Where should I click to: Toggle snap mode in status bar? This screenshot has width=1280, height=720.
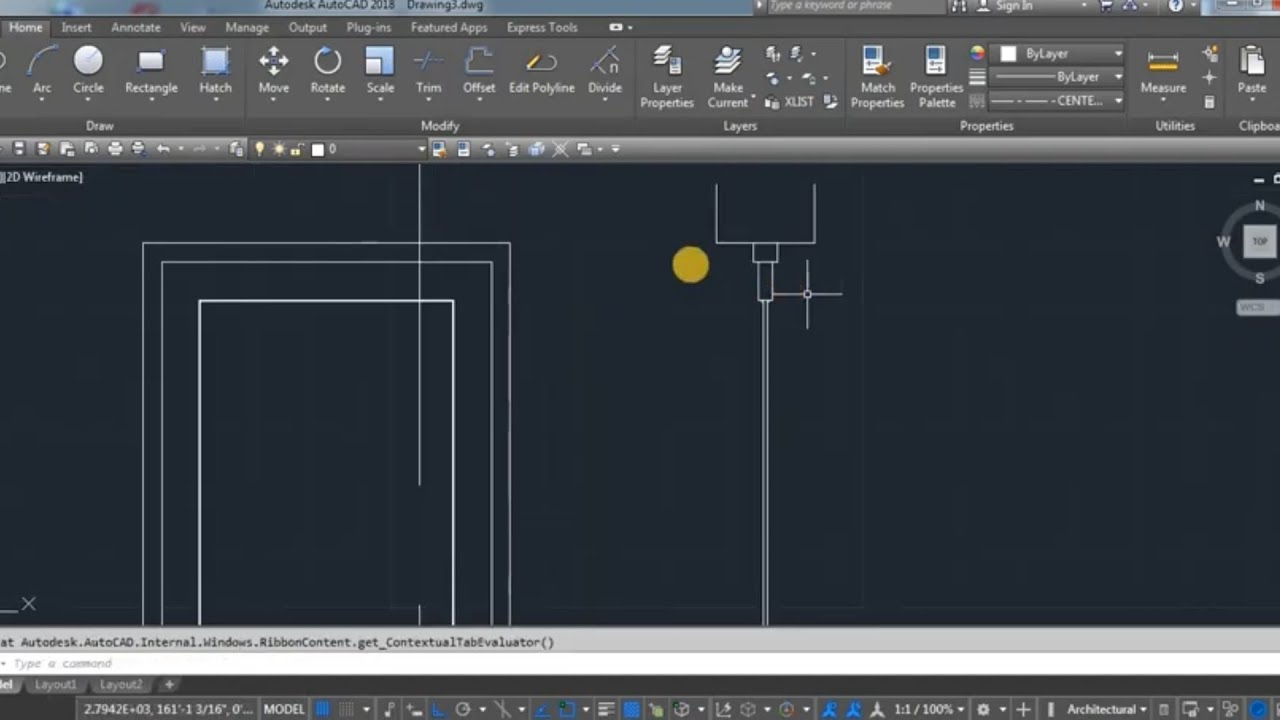[x=345, y=709]
